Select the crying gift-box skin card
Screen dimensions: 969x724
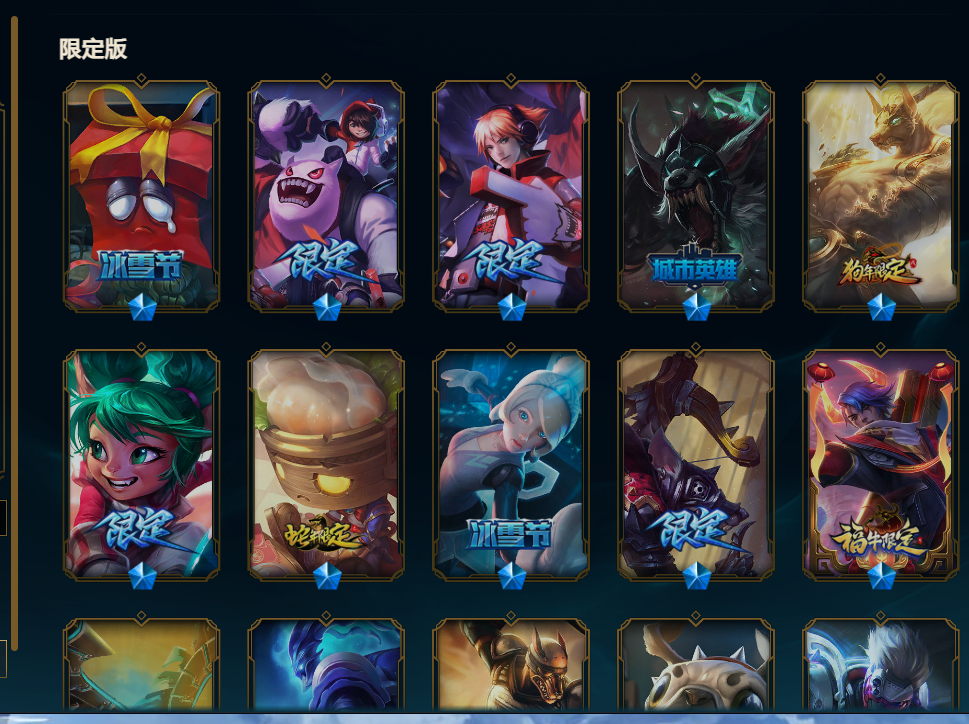click(x=142, y=194)
